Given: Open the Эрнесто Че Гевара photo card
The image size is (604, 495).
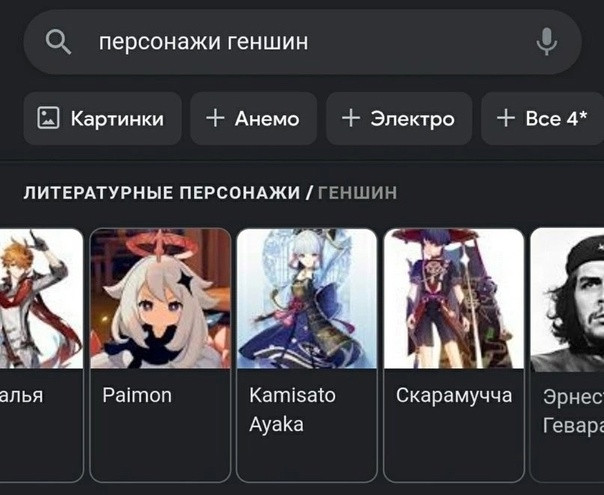Looking at the screenshot, I should pyautogui.click(x=567, y=354).
